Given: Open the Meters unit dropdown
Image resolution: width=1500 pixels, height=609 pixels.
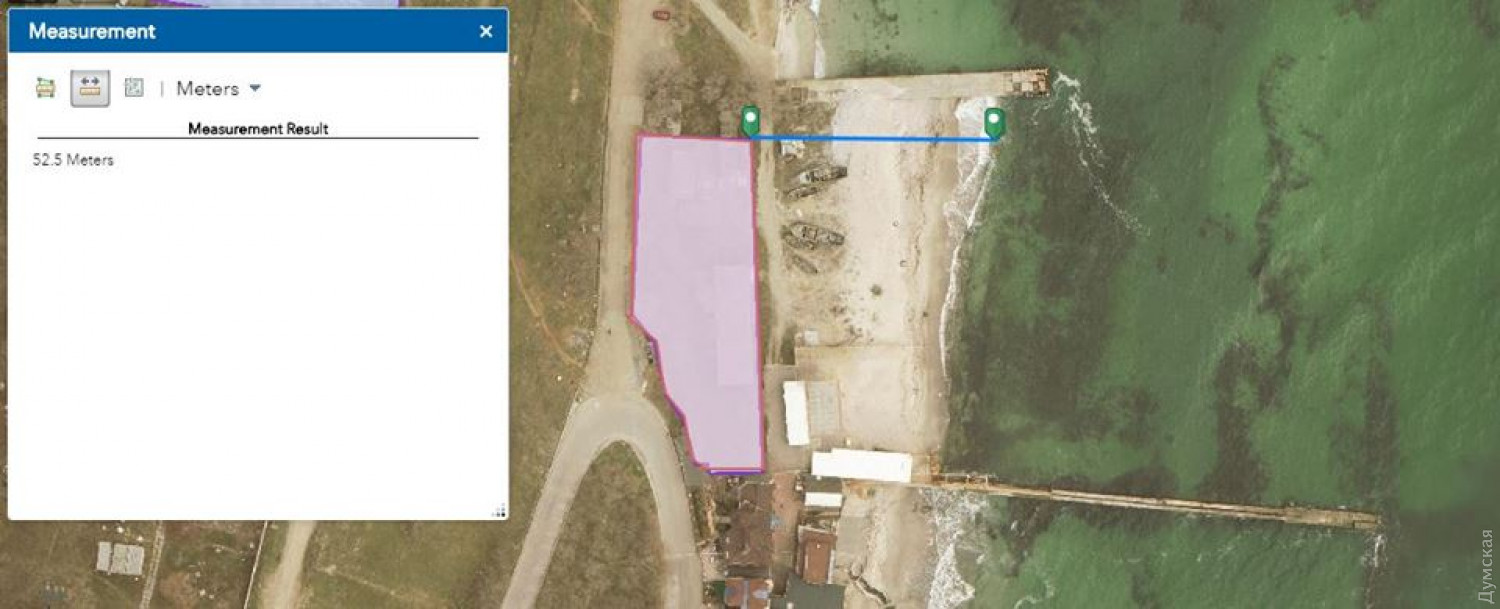Looking at the screenshot, I should coord(208,89).
